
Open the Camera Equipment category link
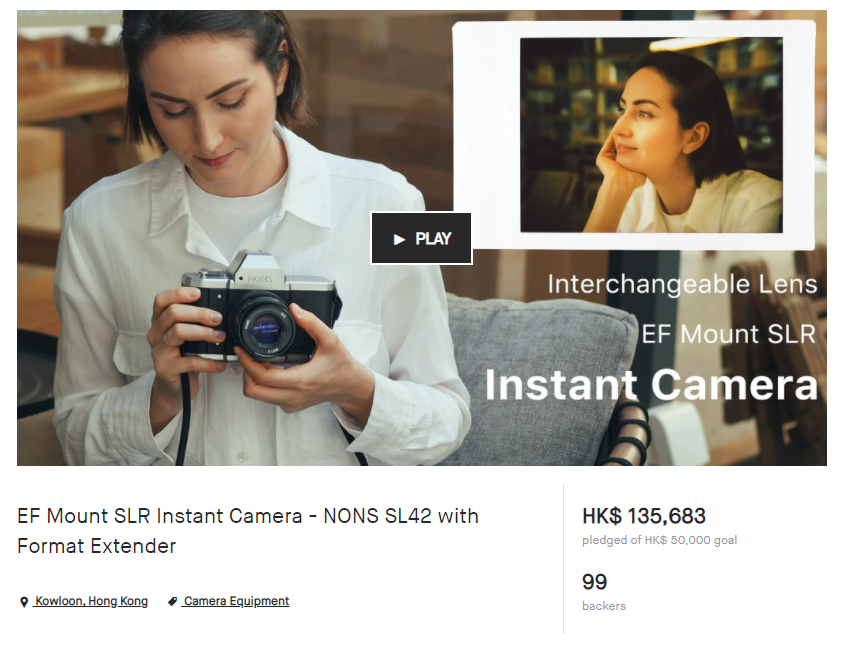coord(236,601)
